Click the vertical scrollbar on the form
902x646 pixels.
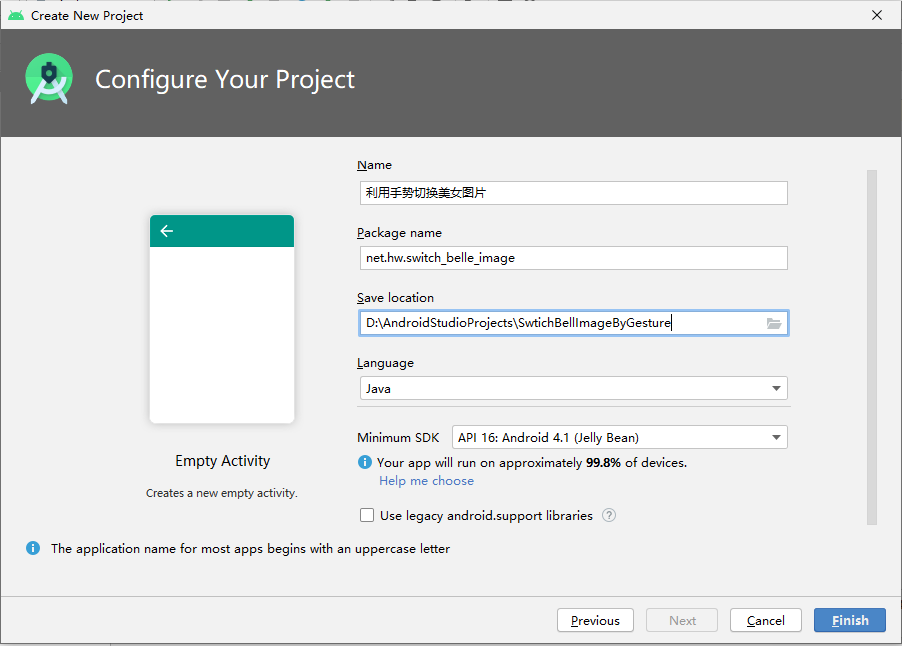(x=872, y=347)
